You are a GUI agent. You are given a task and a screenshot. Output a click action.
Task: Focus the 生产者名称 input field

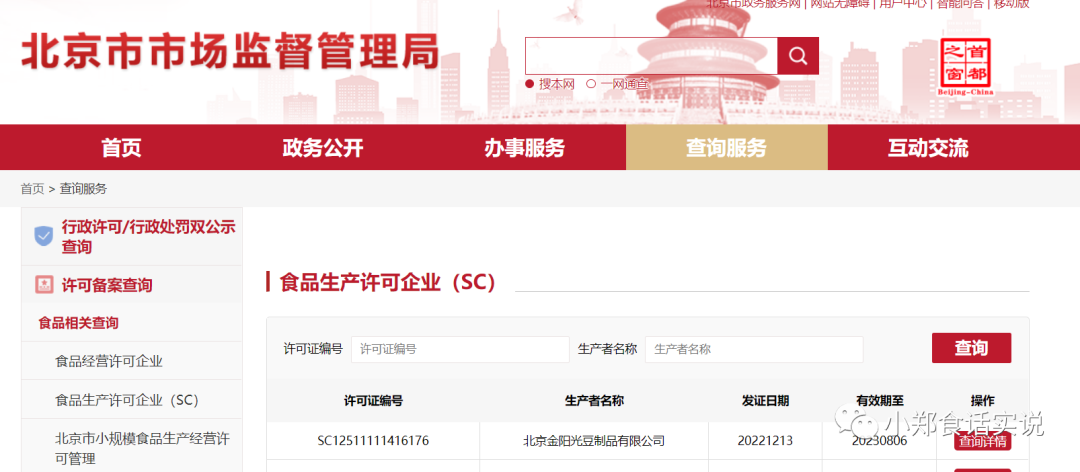pyautogui.click(x=754, y=349)
